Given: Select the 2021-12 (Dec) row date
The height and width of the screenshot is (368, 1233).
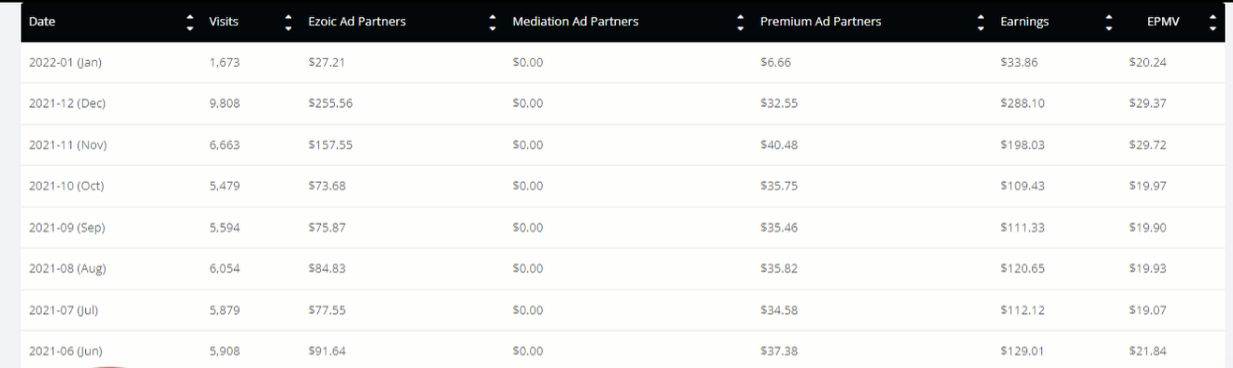Looking at the screenshot, I should click(67, 104).
